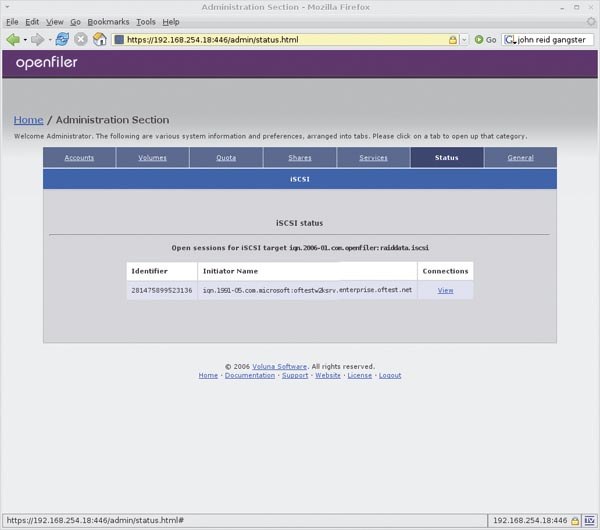Click the 192.168.254.18:446 status bar host
The image size is (600, 530).
tap(530, 520)
